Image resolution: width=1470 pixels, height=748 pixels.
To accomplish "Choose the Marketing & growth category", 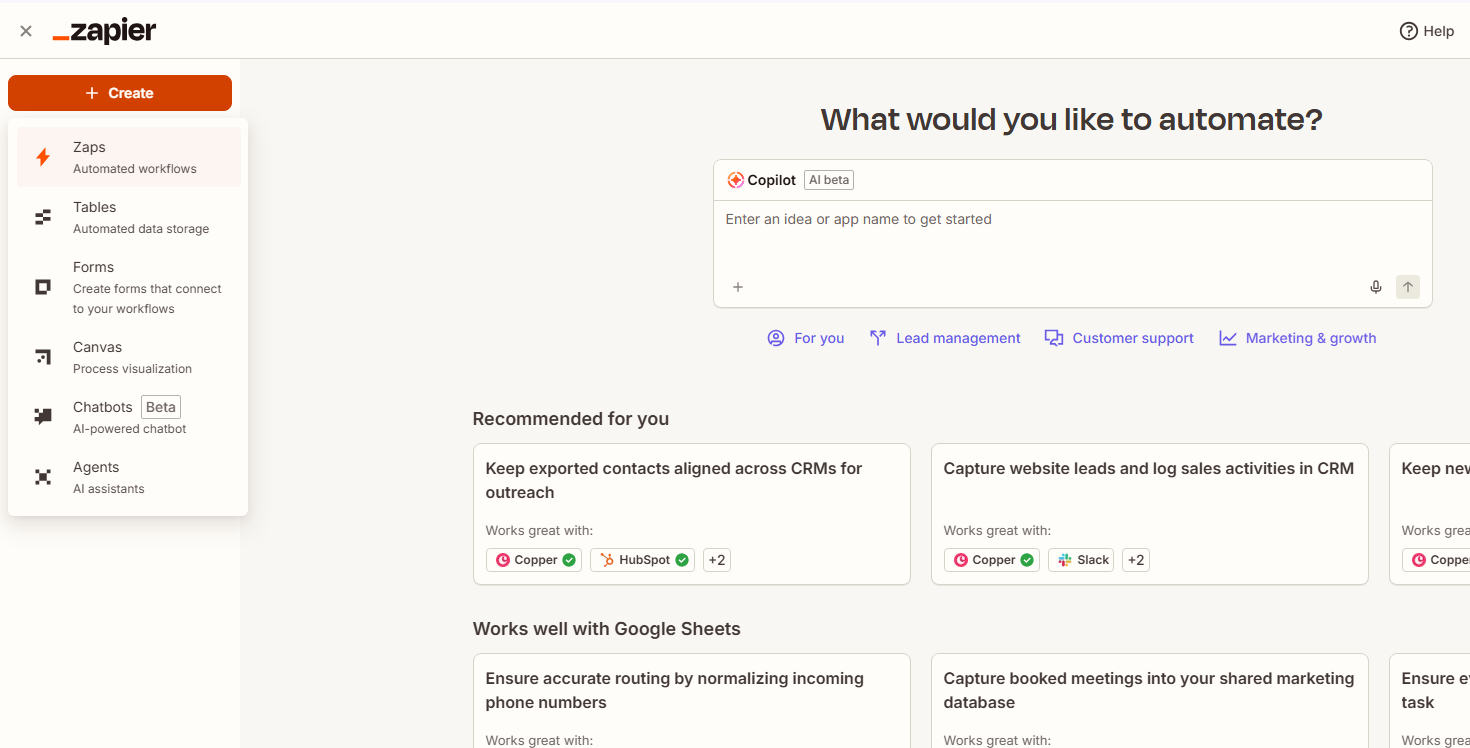I will 1298,338.
